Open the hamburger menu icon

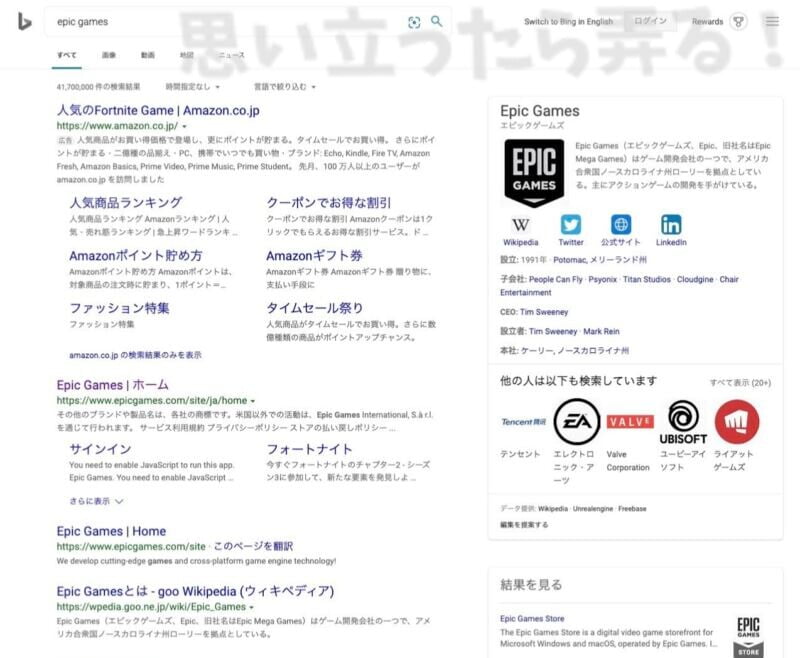pos(772,21)
